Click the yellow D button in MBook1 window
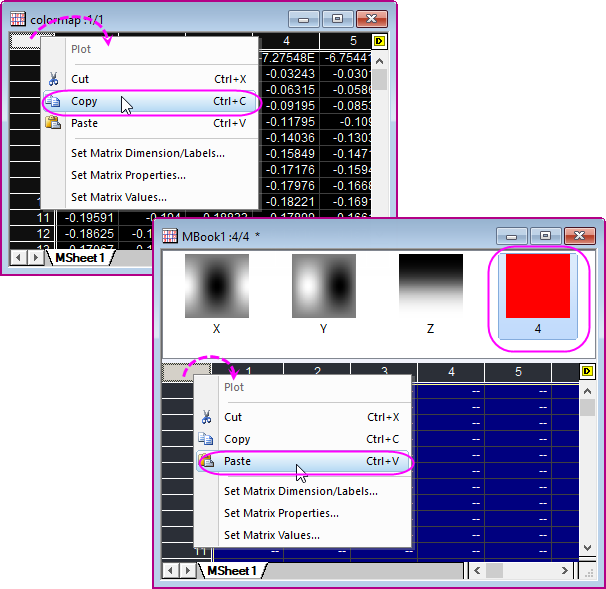The width and height of the screenshot is (606, 589). 587,371
